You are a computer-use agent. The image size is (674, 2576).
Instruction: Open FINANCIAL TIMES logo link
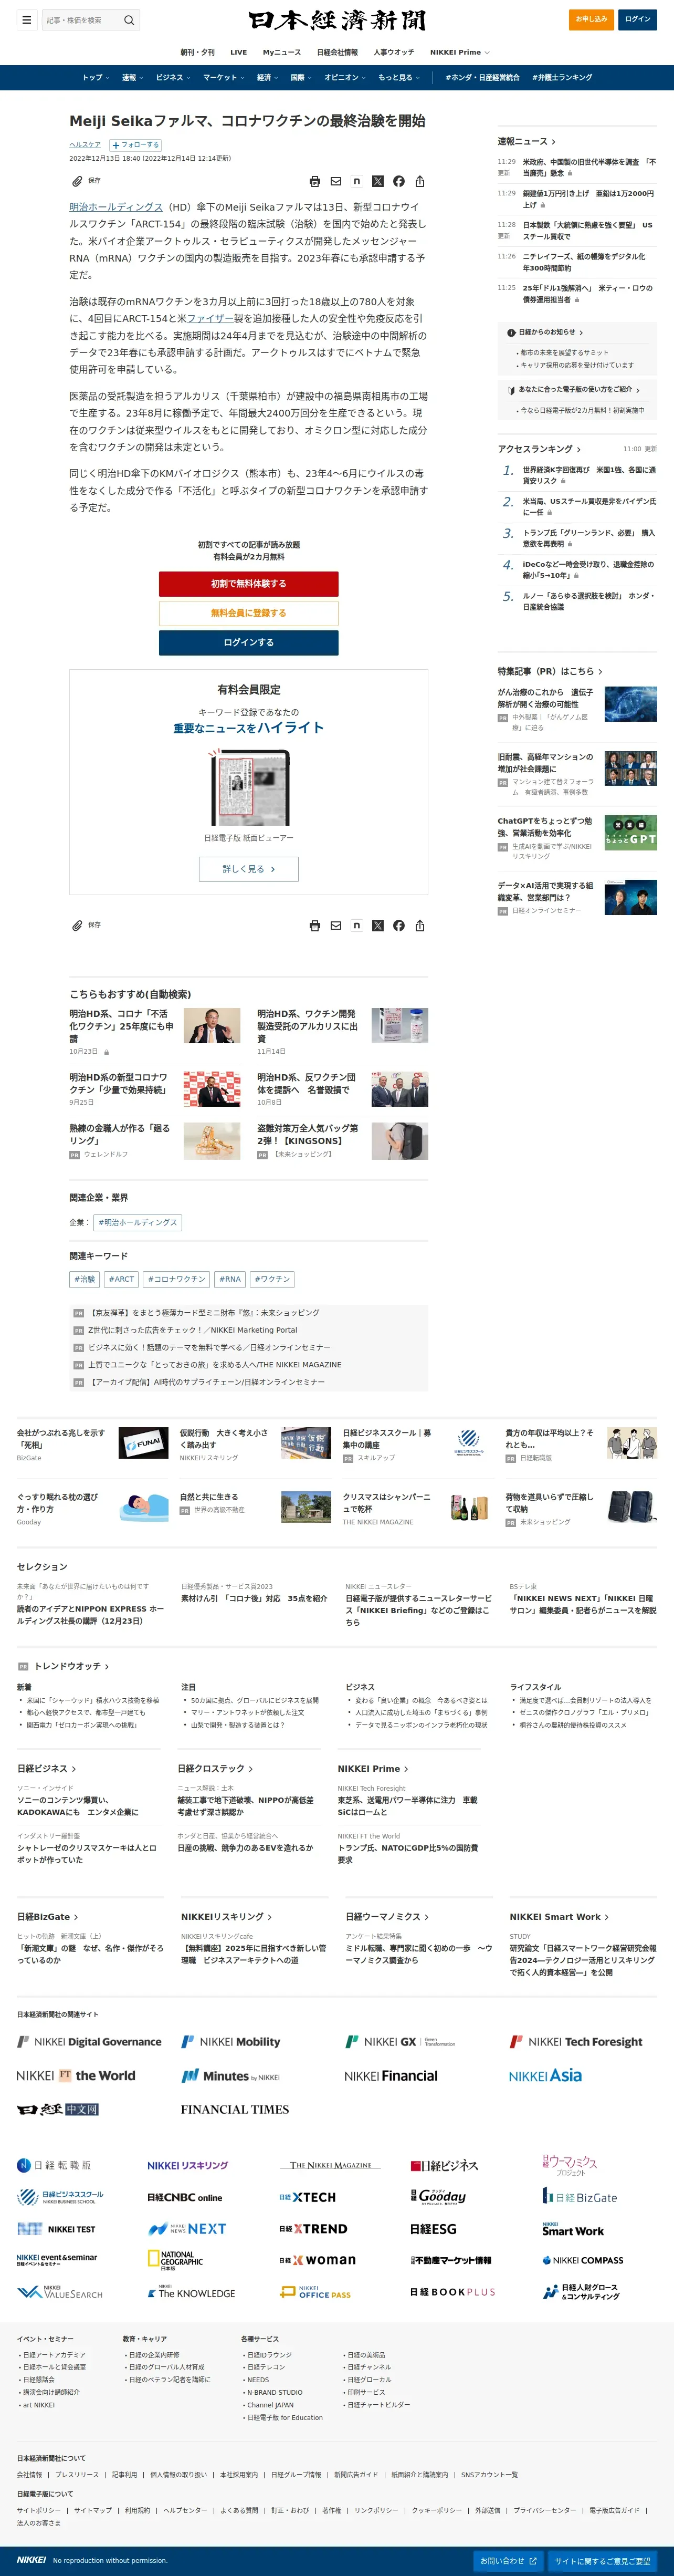pyautogui.click(x=235, y=2109)
